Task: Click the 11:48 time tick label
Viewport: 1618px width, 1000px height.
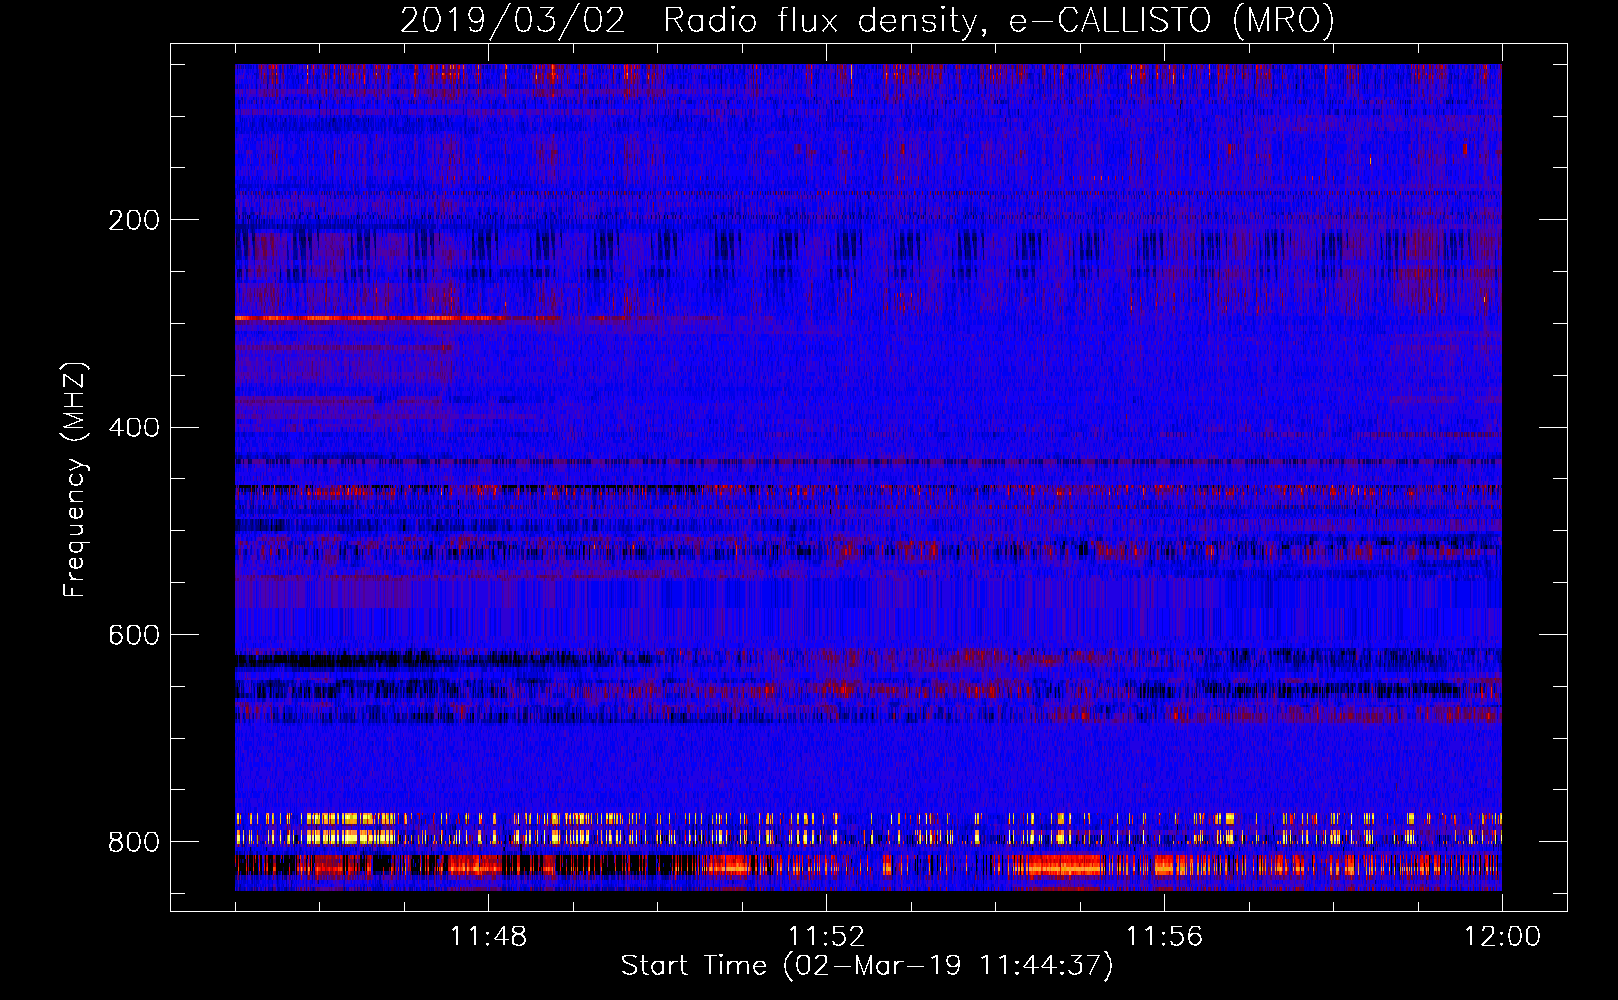Action: coord(488,937)
